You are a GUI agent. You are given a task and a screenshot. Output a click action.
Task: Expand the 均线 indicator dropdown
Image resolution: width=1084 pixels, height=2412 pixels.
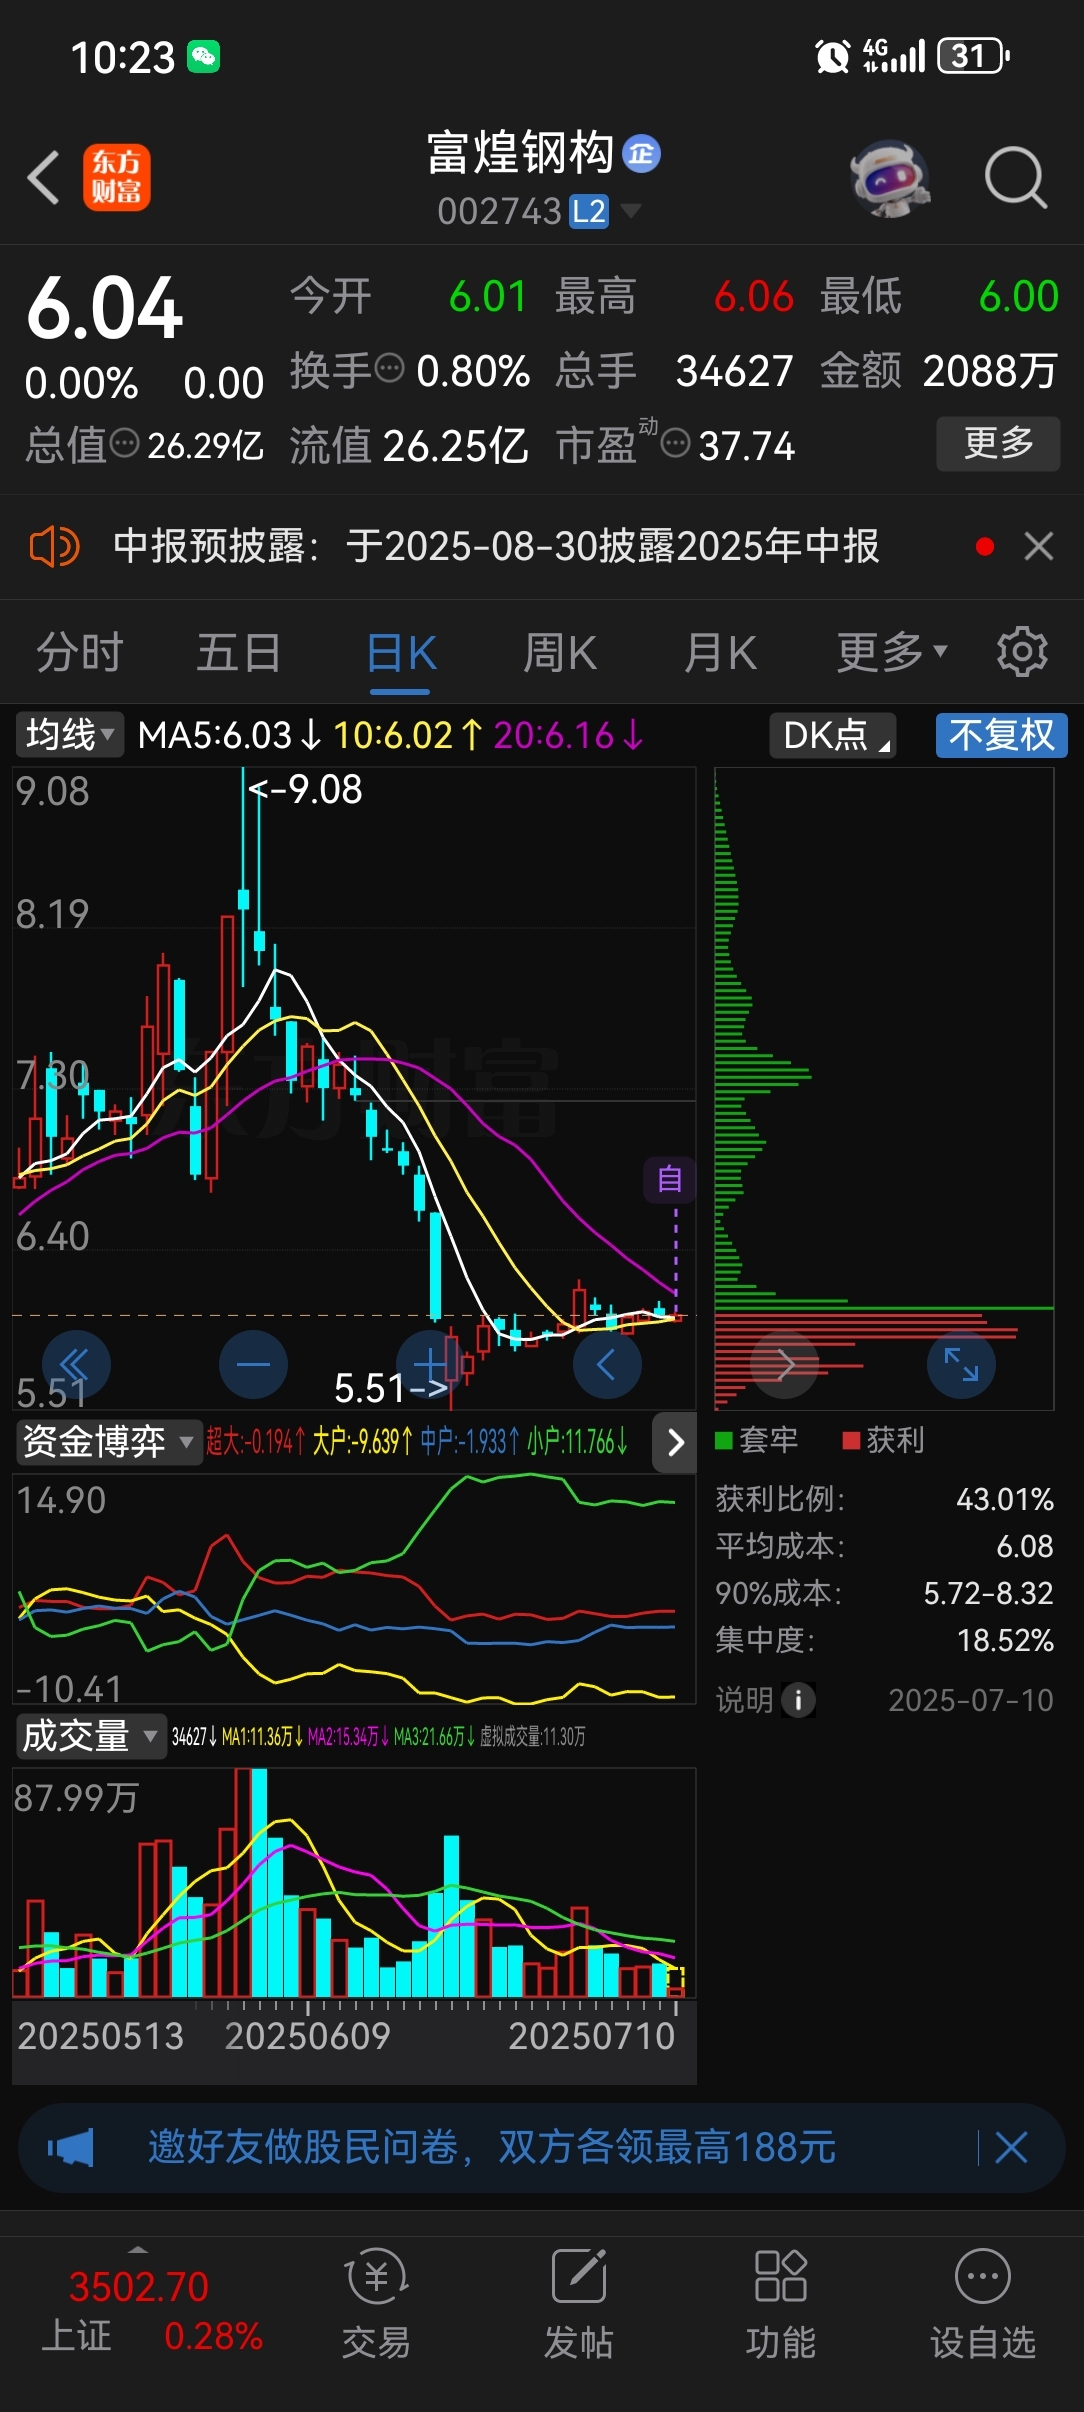(x=69, y=735)
